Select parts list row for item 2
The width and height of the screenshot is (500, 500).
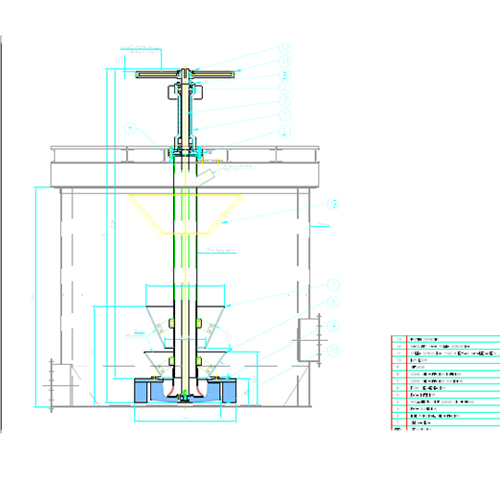pyautogui.click(x=446, y=416)
